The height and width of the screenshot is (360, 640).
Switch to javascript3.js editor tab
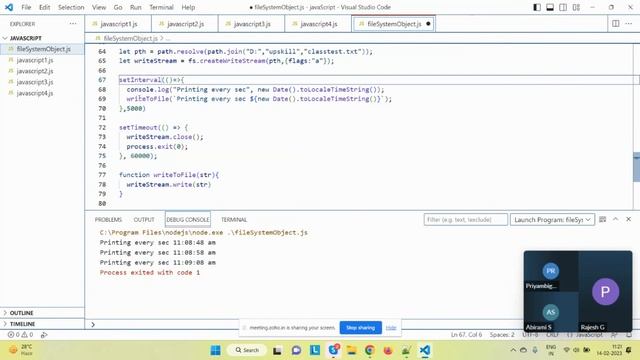[x=251, y=24]
